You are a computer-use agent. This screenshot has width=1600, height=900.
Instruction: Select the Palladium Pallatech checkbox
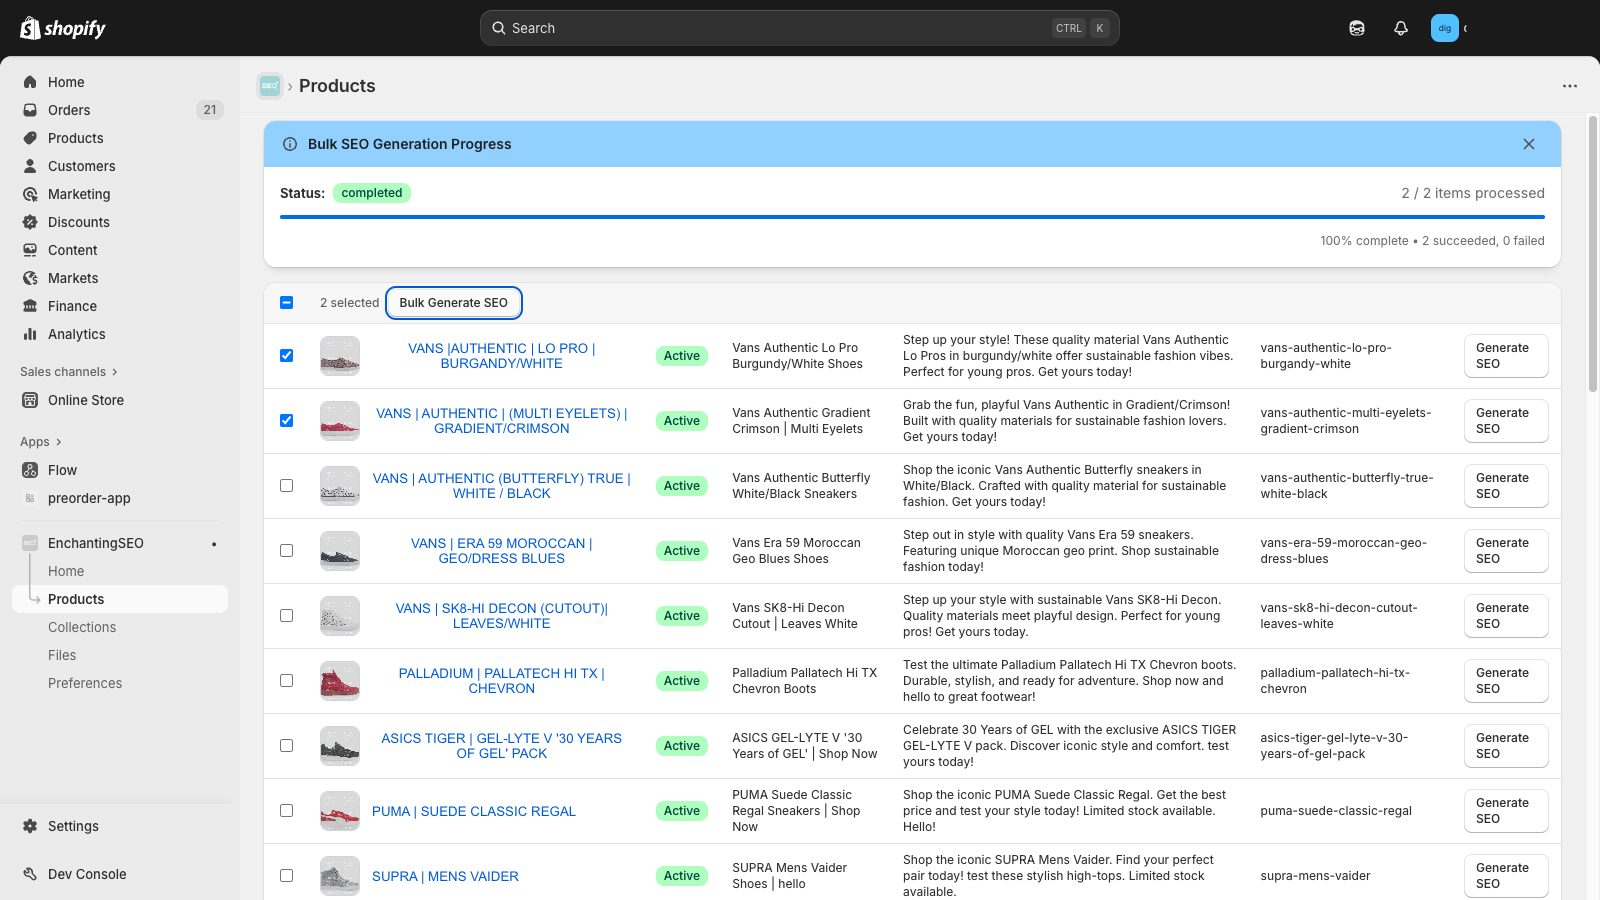point(287,680)
